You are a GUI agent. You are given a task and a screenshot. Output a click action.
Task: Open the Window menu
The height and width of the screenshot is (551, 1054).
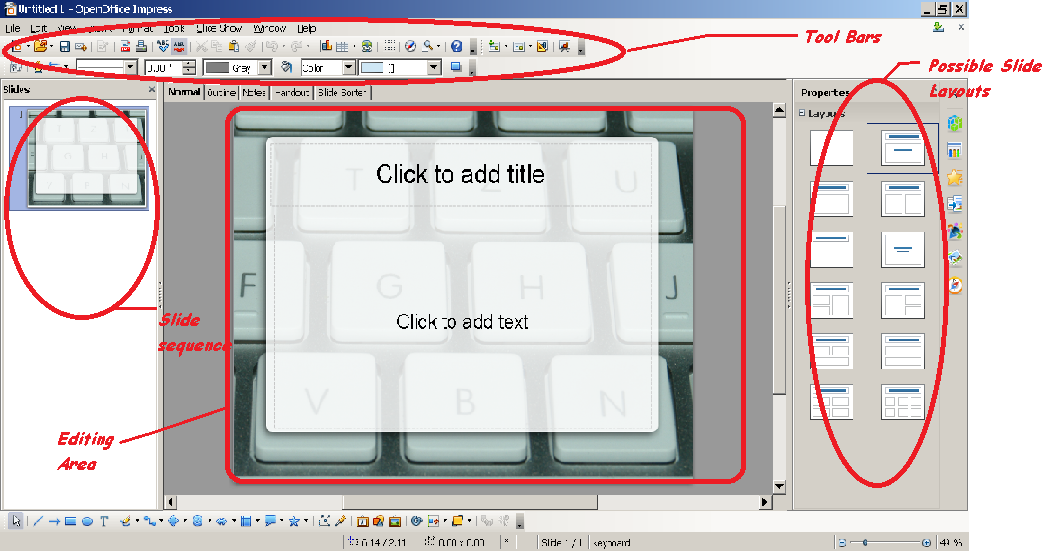(x=270, y=28)
